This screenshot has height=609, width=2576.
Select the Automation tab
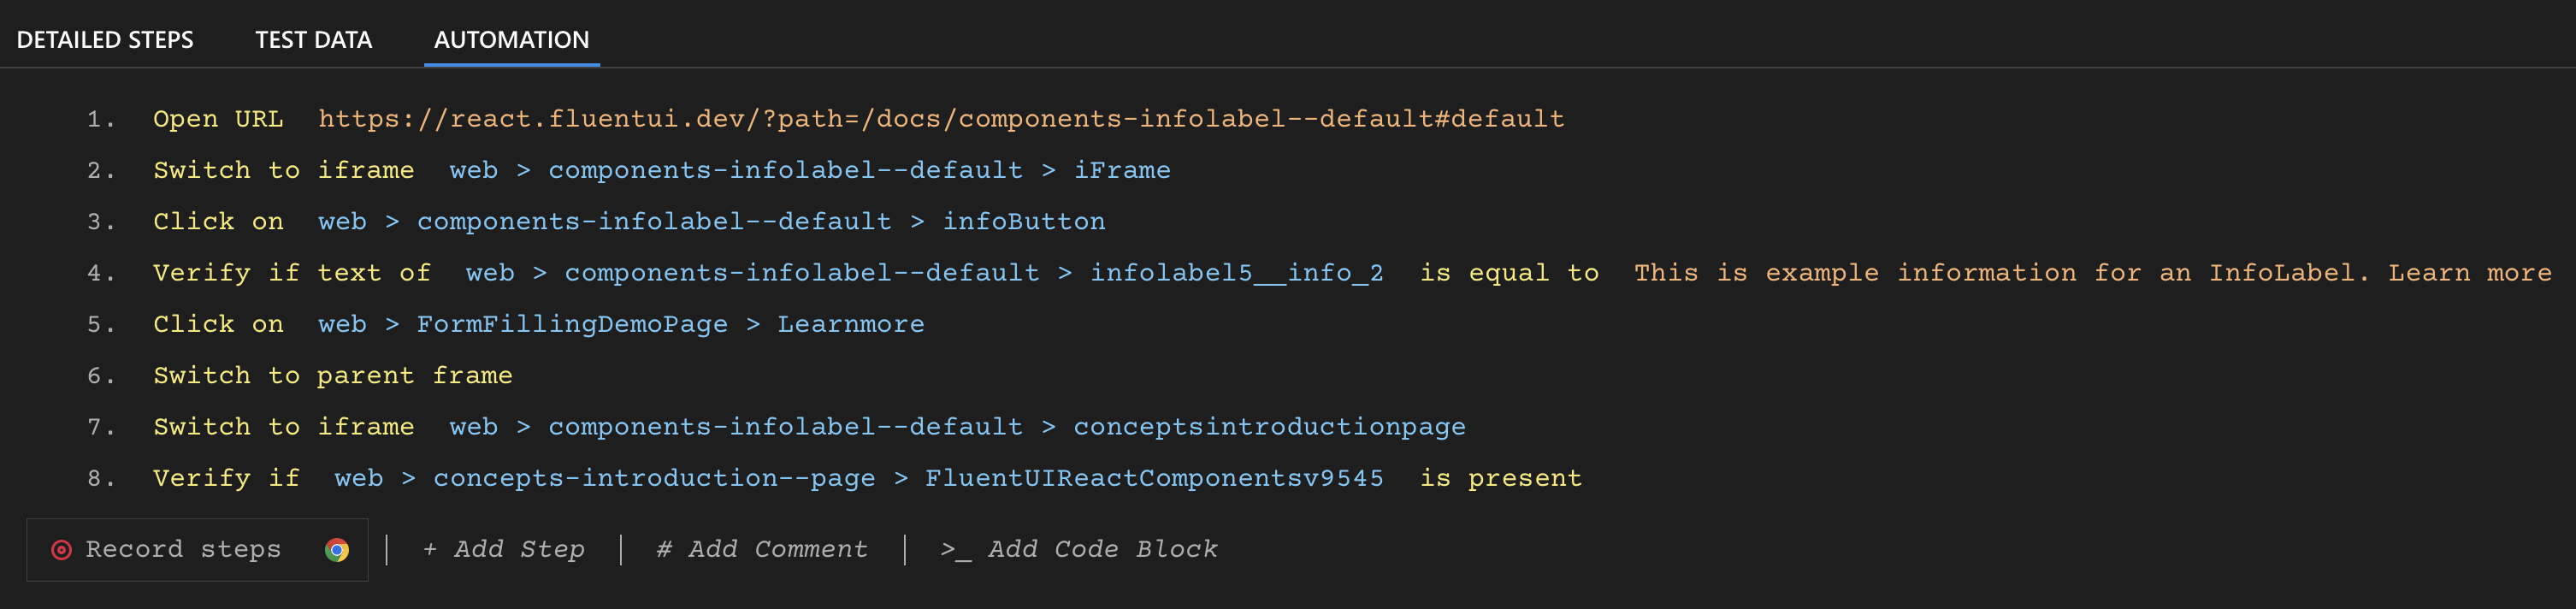pos(511,40)
